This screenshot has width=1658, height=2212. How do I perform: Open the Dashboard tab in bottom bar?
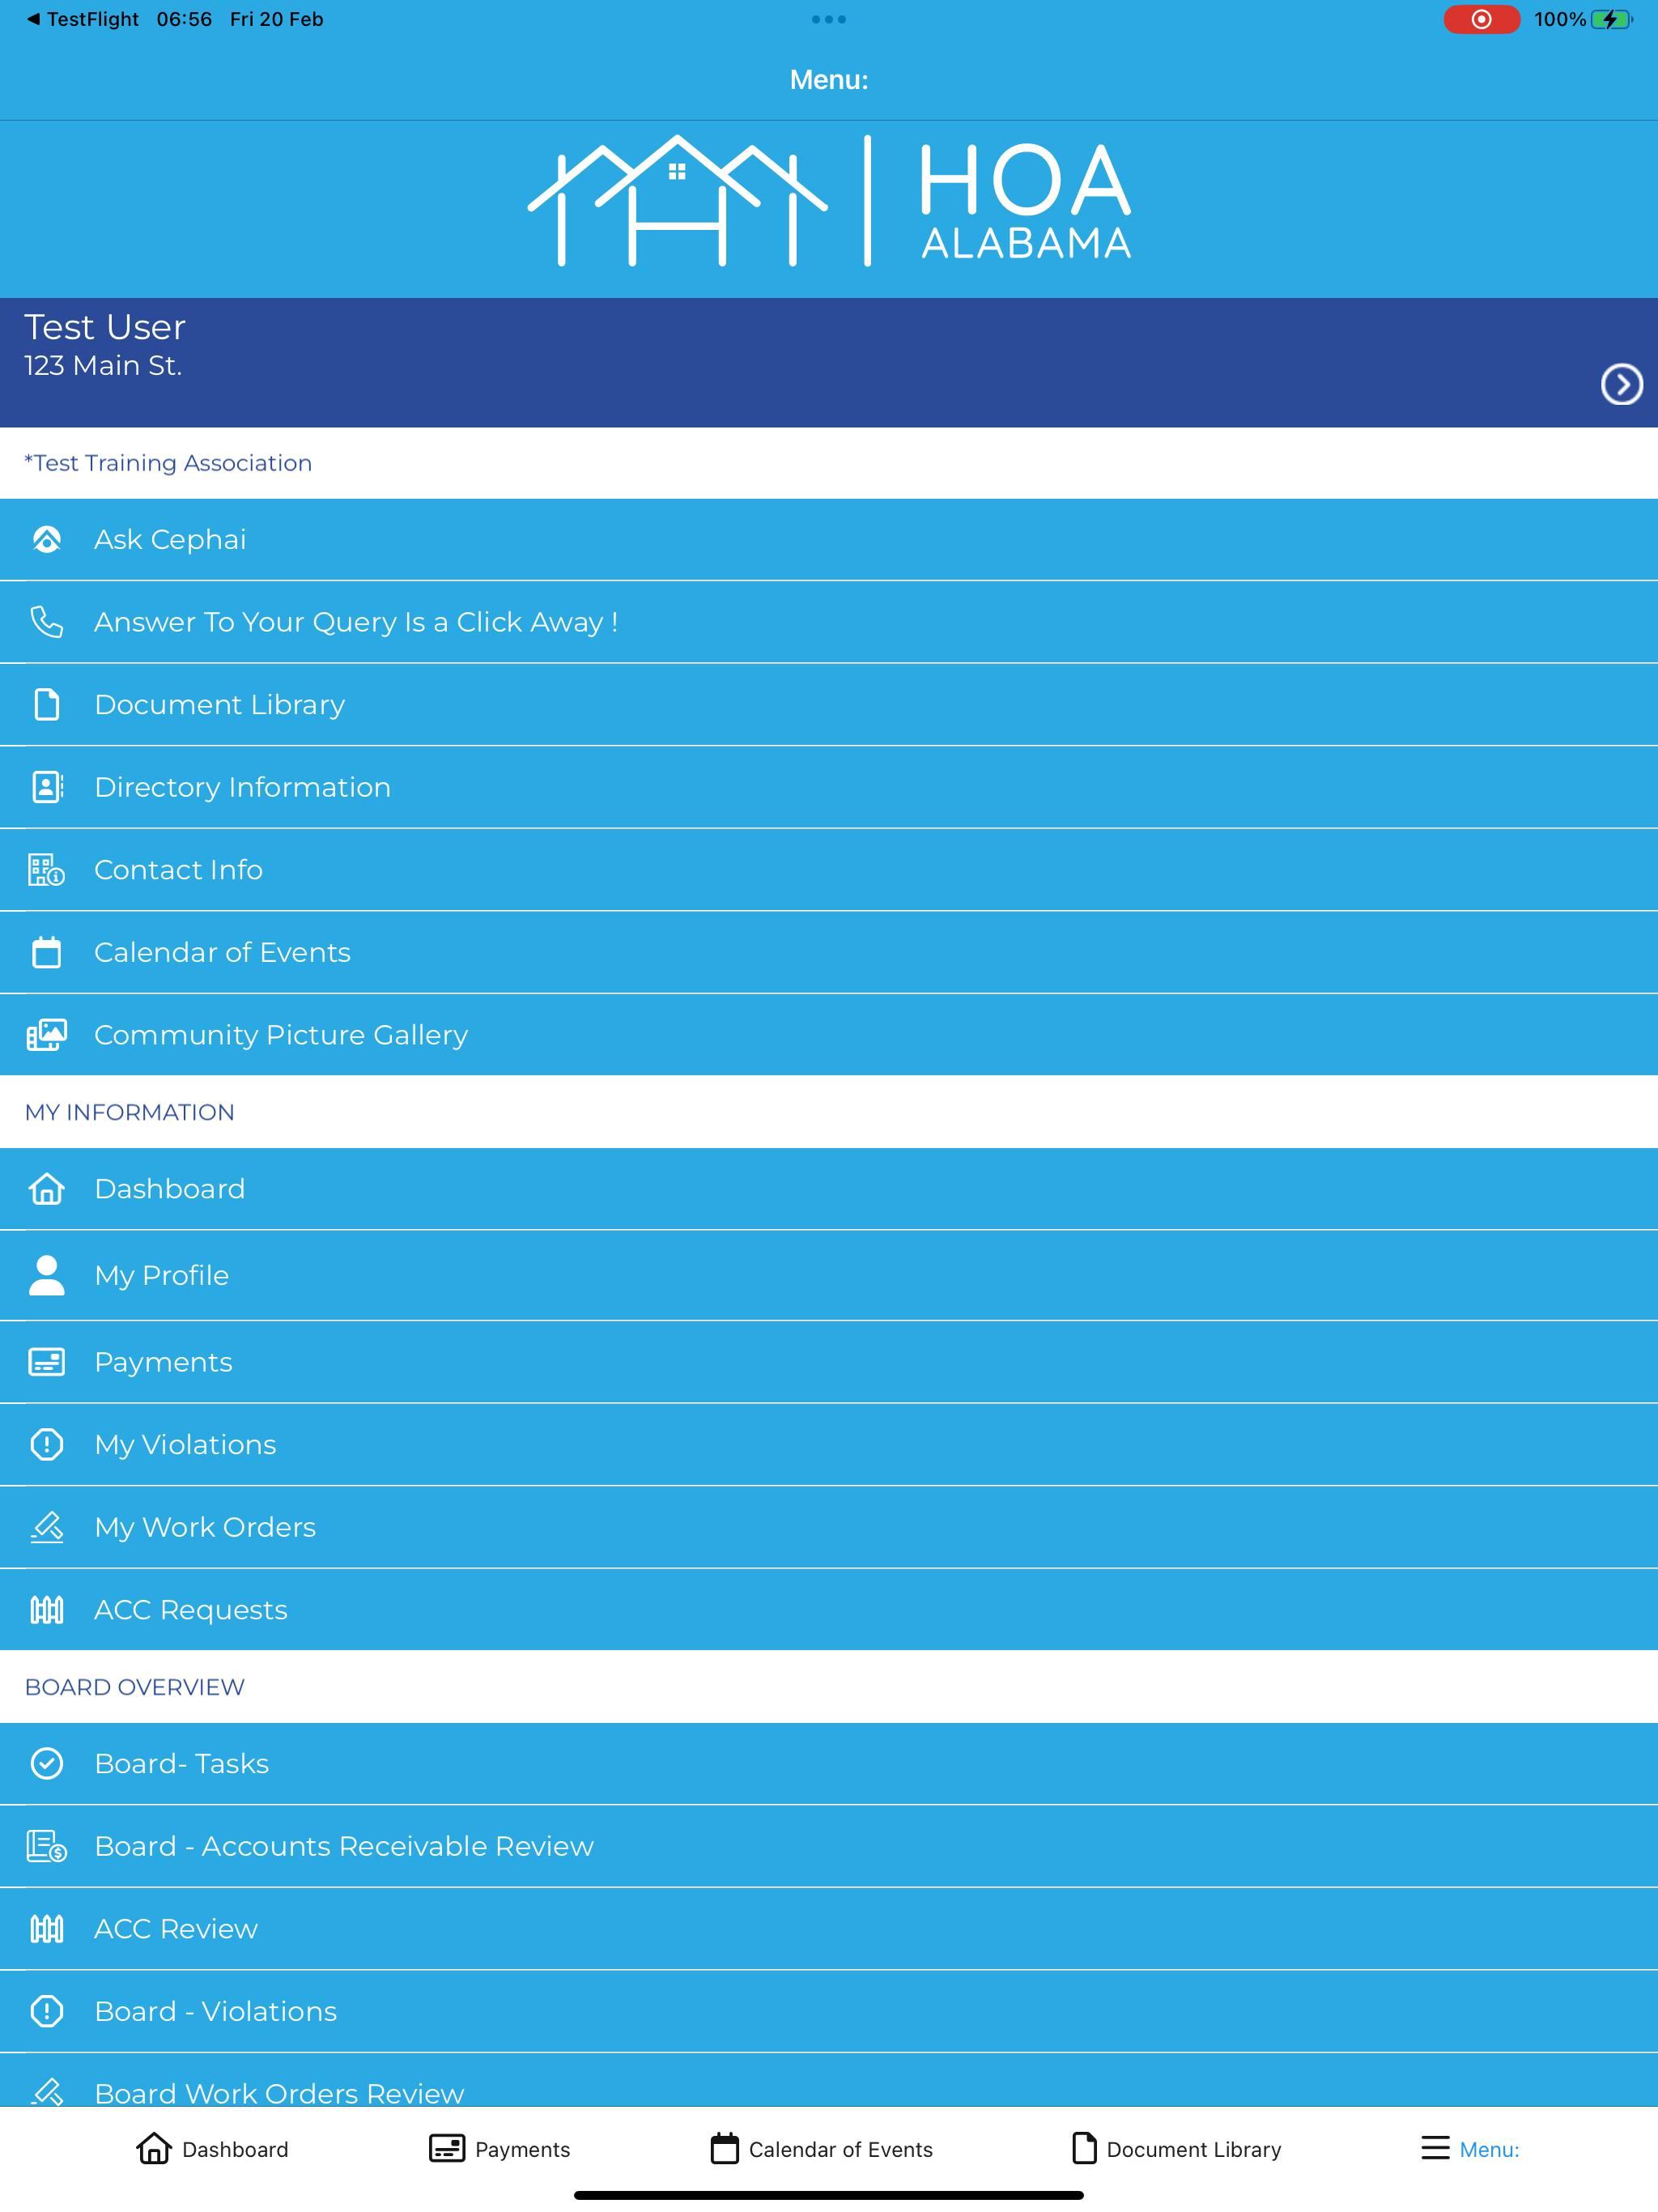coord(212,2148)
